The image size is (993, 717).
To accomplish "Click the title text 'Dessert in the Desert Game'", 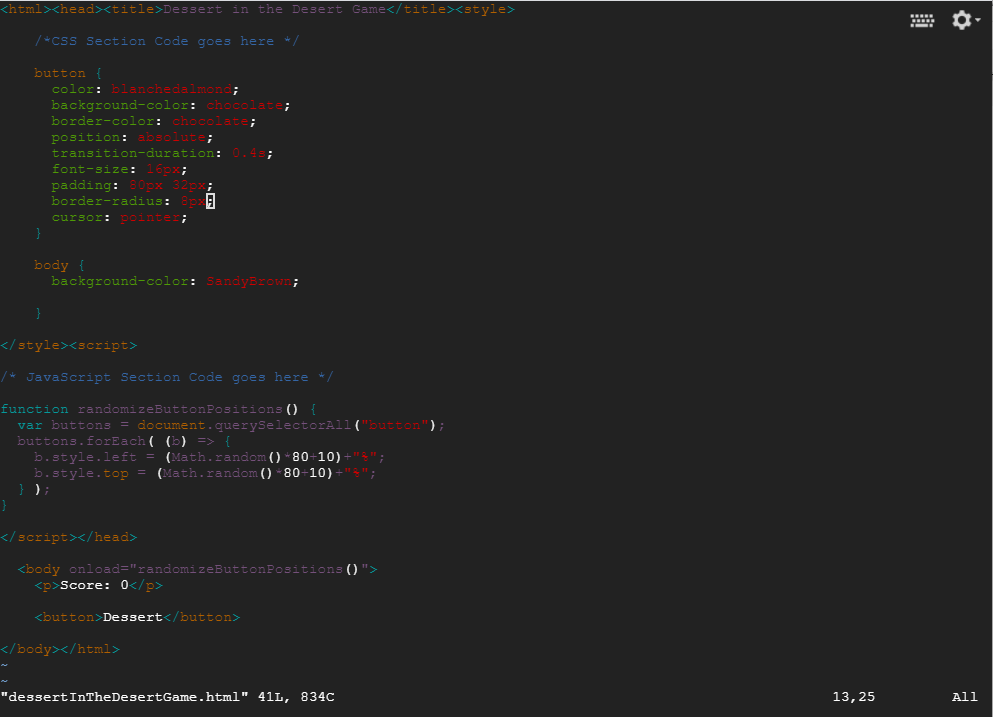I will [x=274, y=10].
